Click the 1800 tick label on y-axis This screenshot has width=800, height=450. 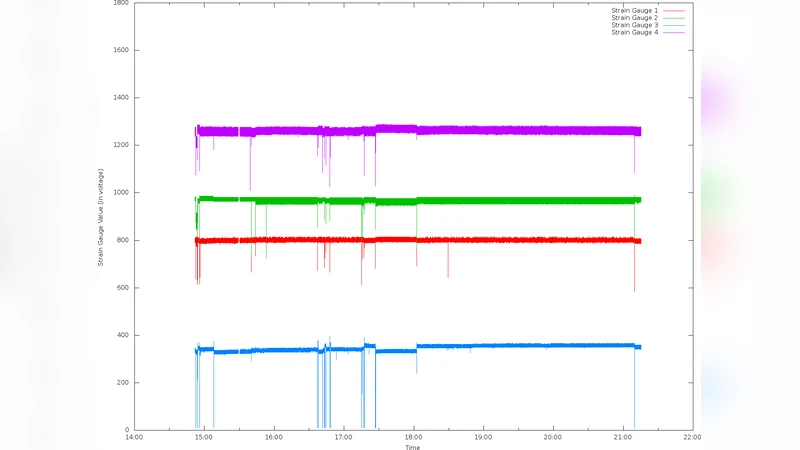pyautogui.click(x=119, y=3)
